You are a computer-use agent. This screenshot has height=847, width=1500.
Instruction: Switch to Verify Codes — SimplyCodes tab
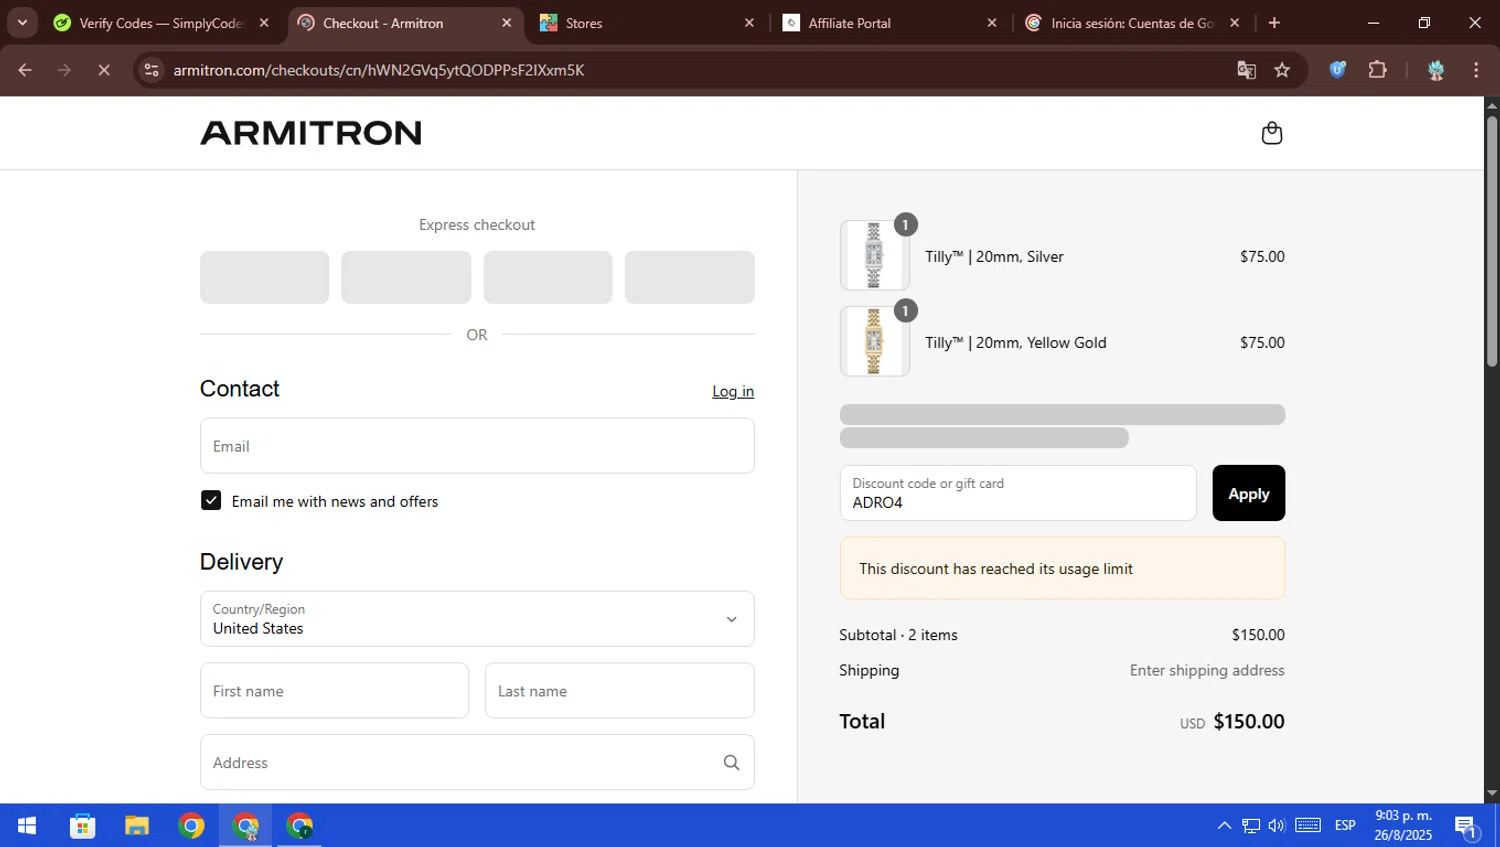tap(160, 23)
